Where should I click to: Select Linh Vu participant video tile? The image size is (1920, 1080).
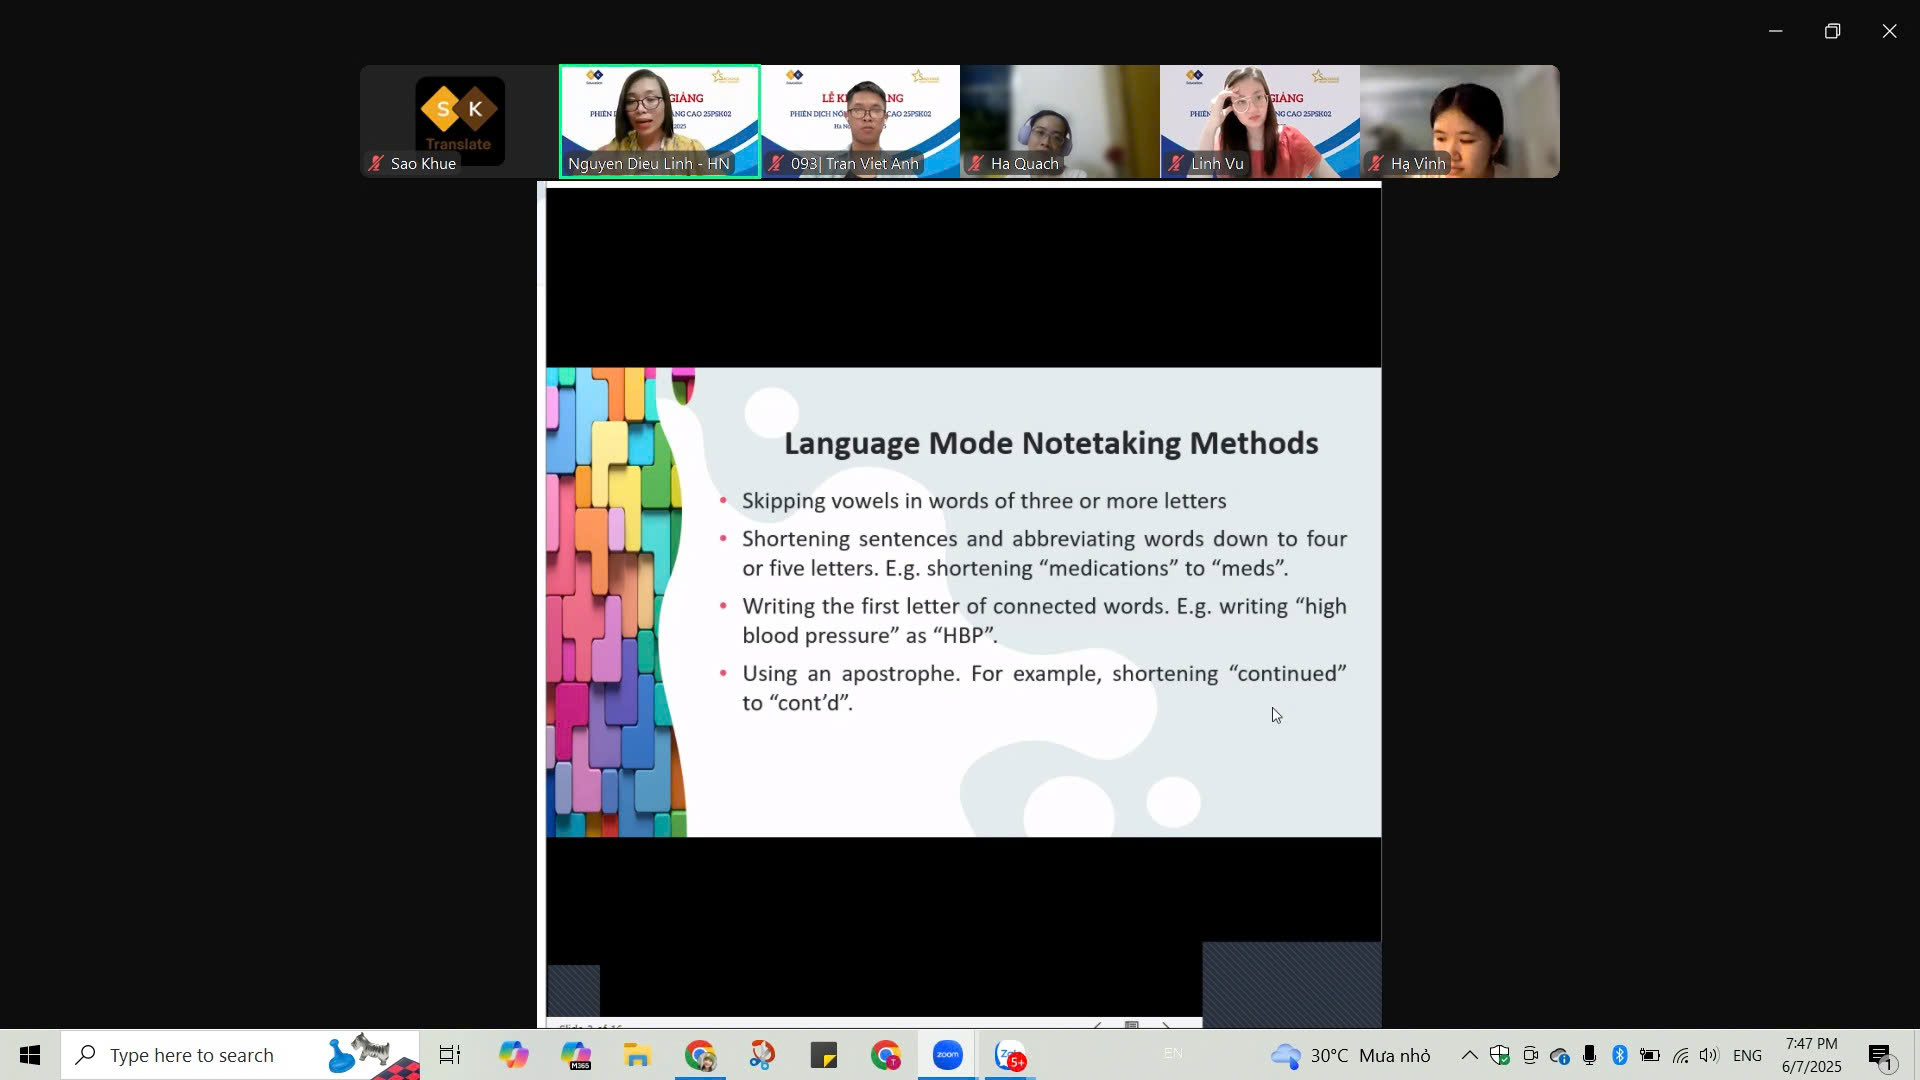pos(1260,121)
